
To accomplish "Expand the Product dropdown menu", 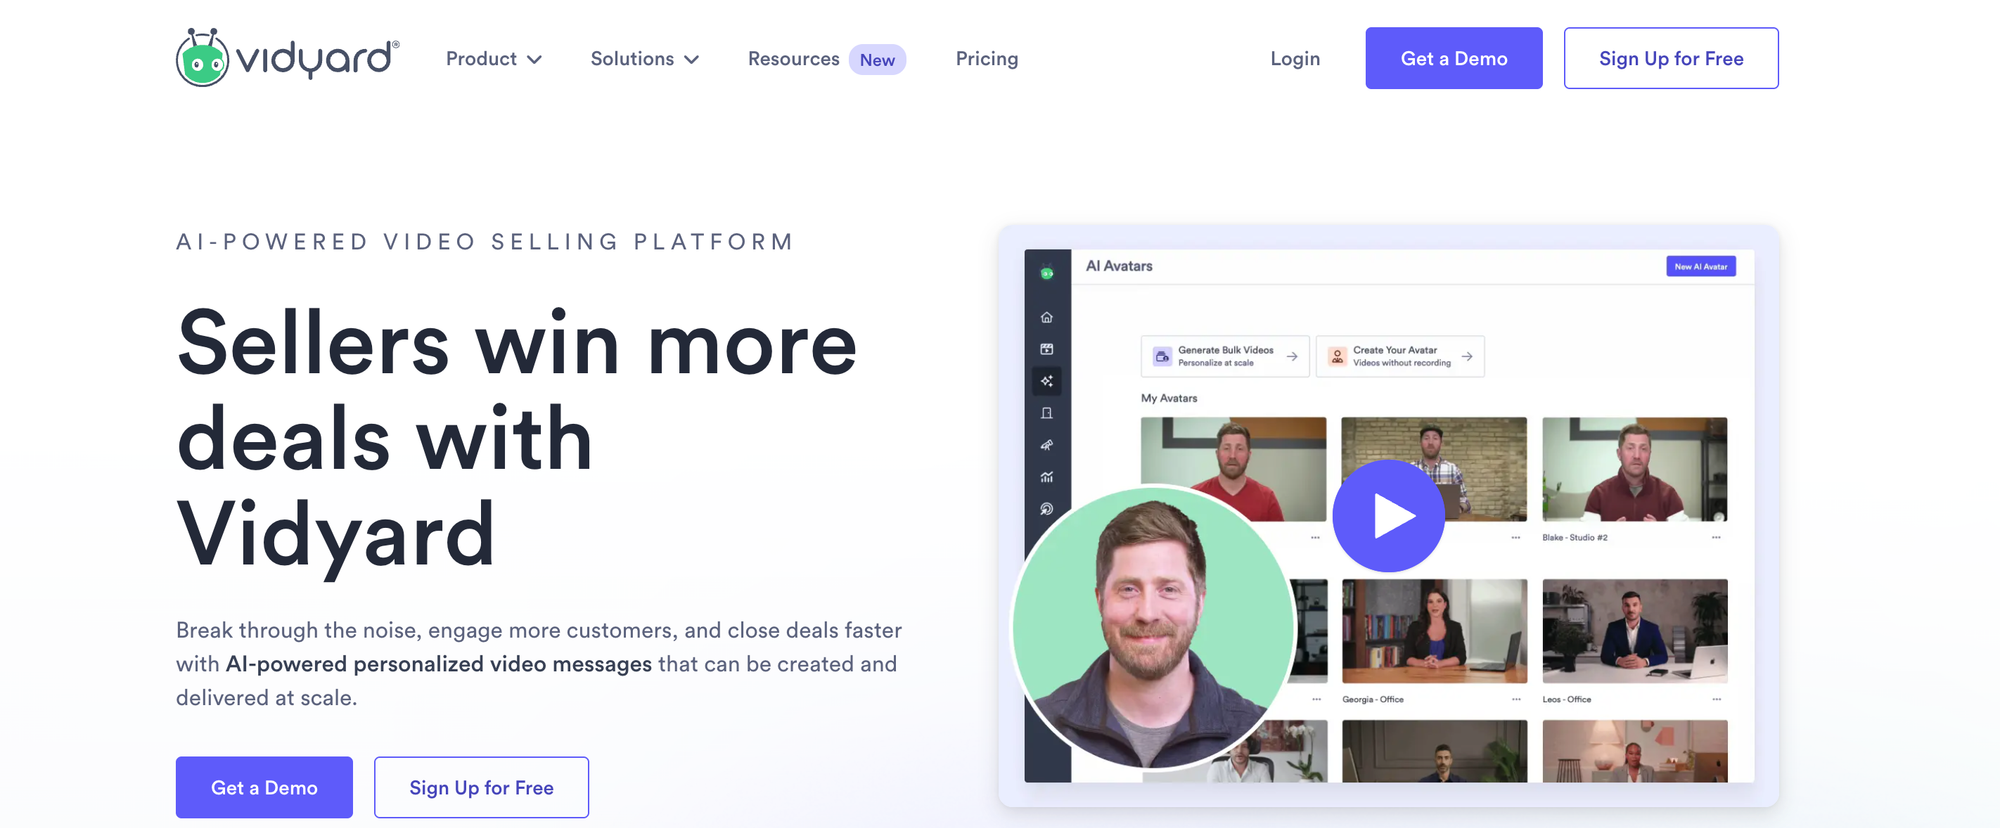I will click(x=494, y=59).
